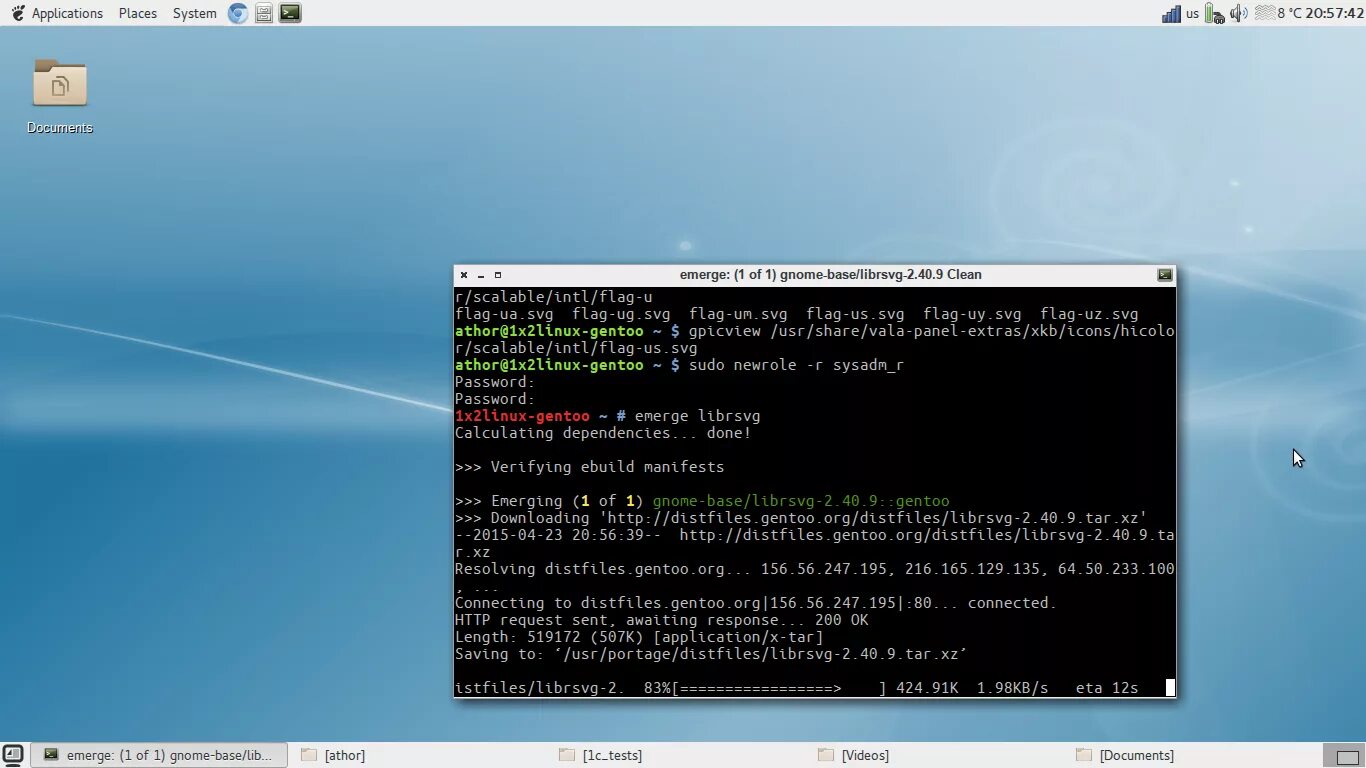The width and height of the screenshot is (1366, 768).
Task: Click the terminal window title text
Action: pyautogui.click(x=831, y=275)
